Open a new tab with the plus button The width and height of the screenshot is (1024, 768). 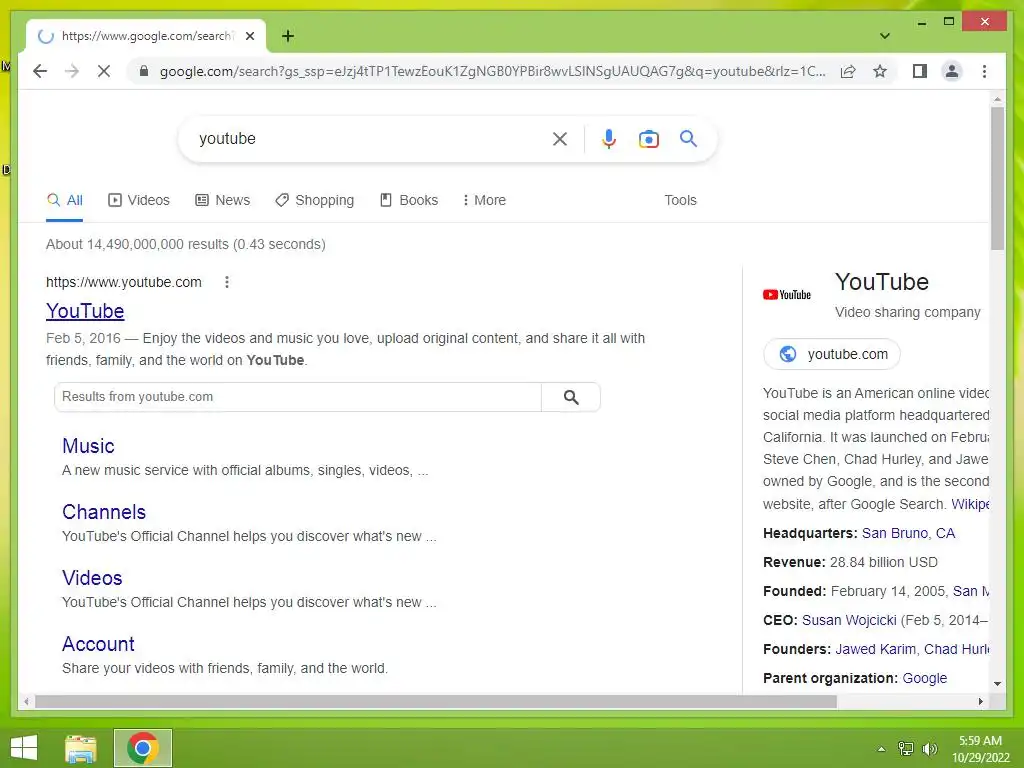coord(287,36)
